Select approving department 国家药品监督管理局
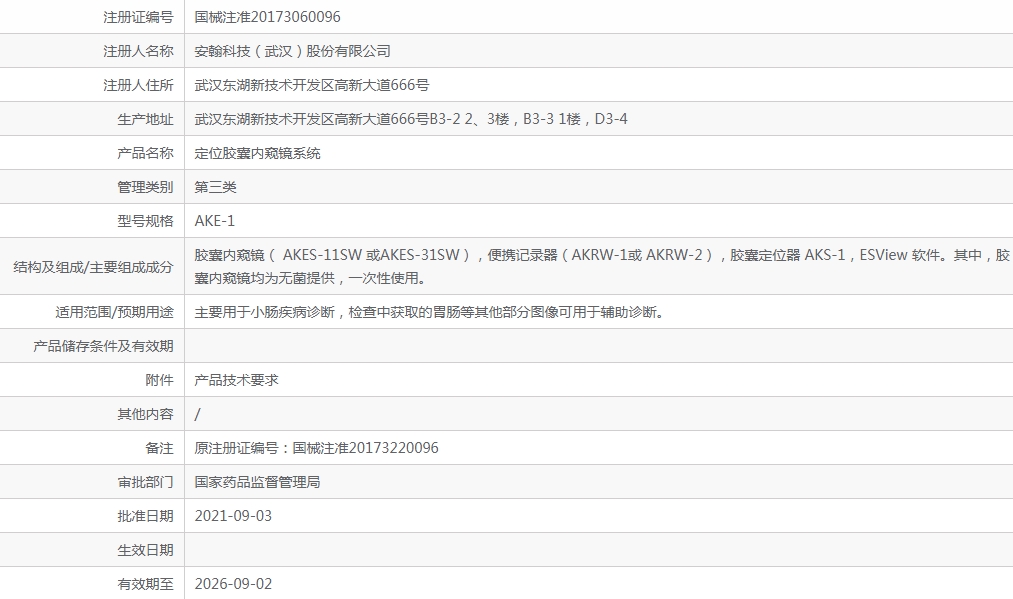This screenshot has width=1013, height=599. tap(258, 483)
